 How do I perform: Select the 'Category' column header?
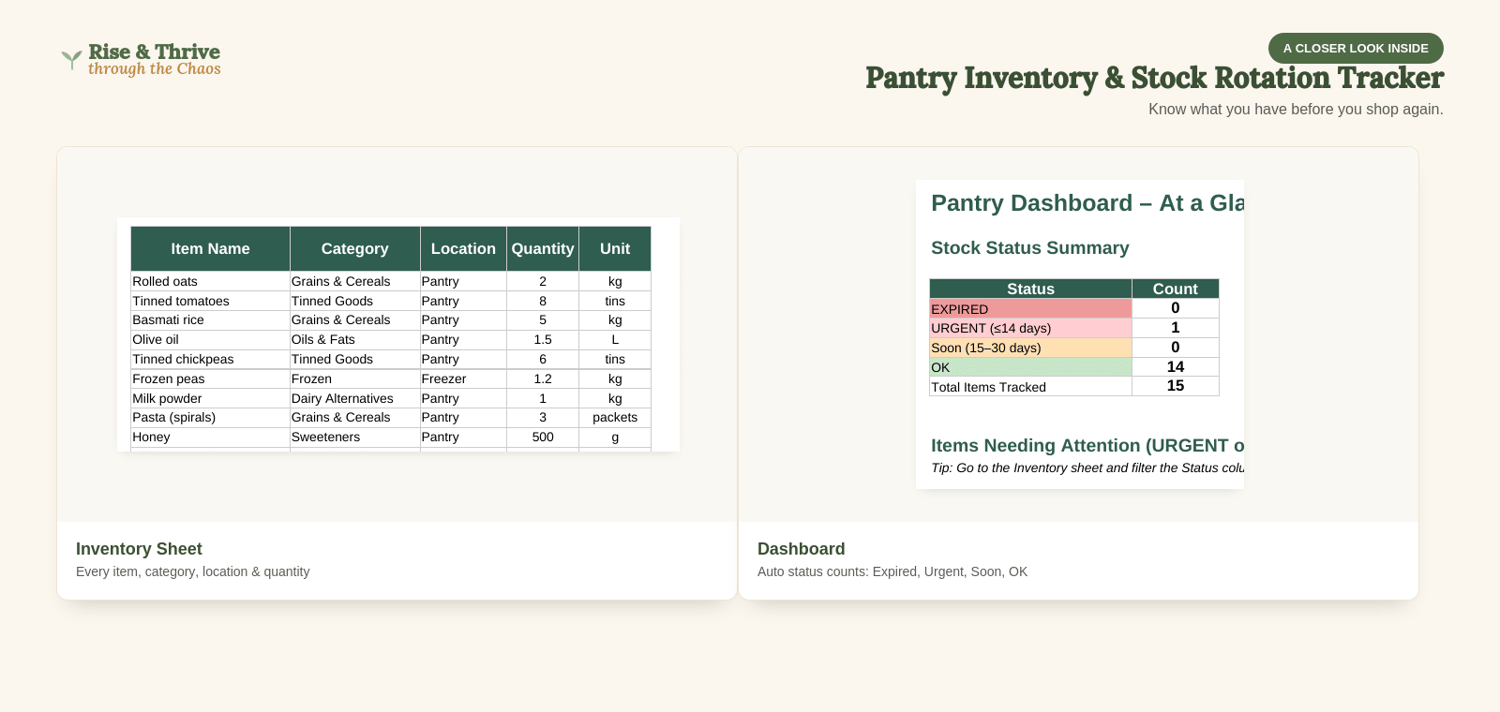coord(355,249)
